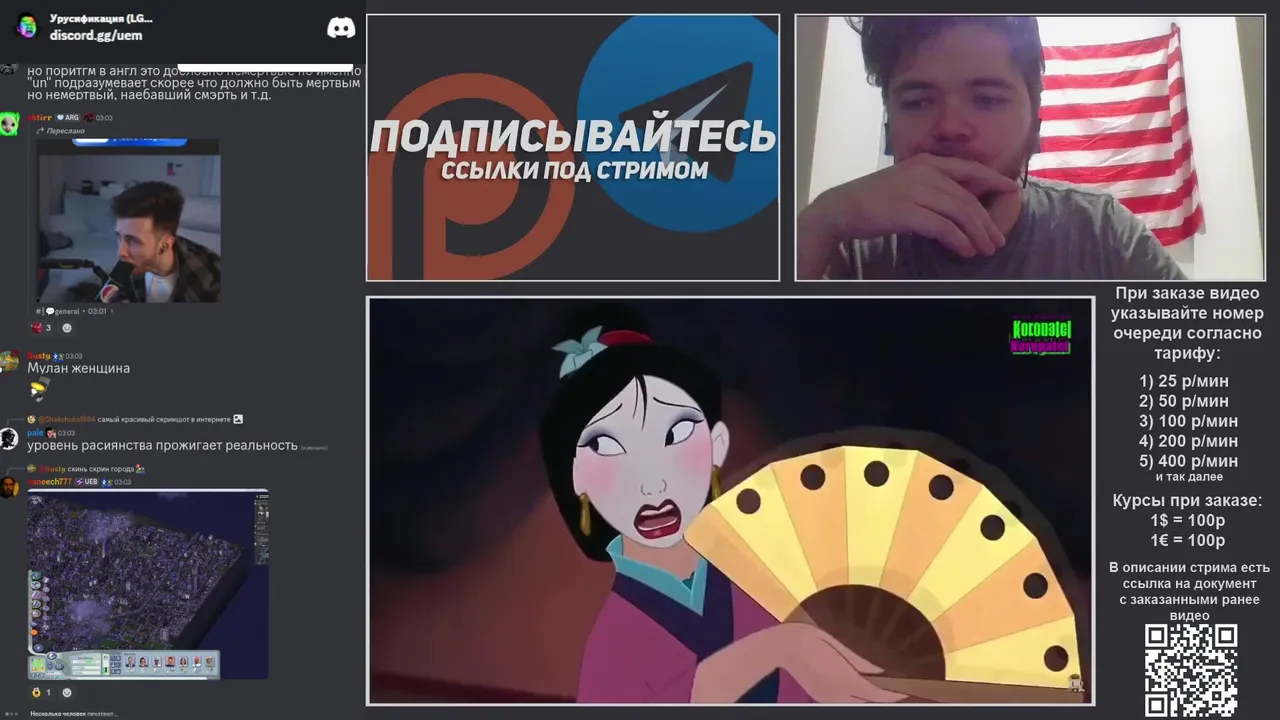Click the pale username
The height and width of the screenshot is (720, 1280).
[35, 433]
